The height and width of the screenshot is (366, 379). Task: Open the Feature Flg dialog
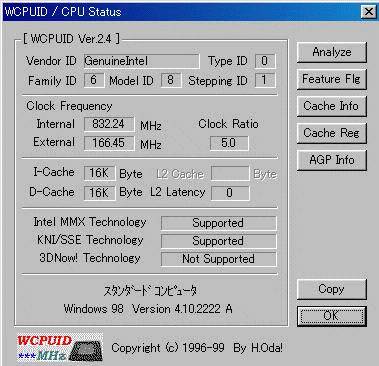pos(332,79)
